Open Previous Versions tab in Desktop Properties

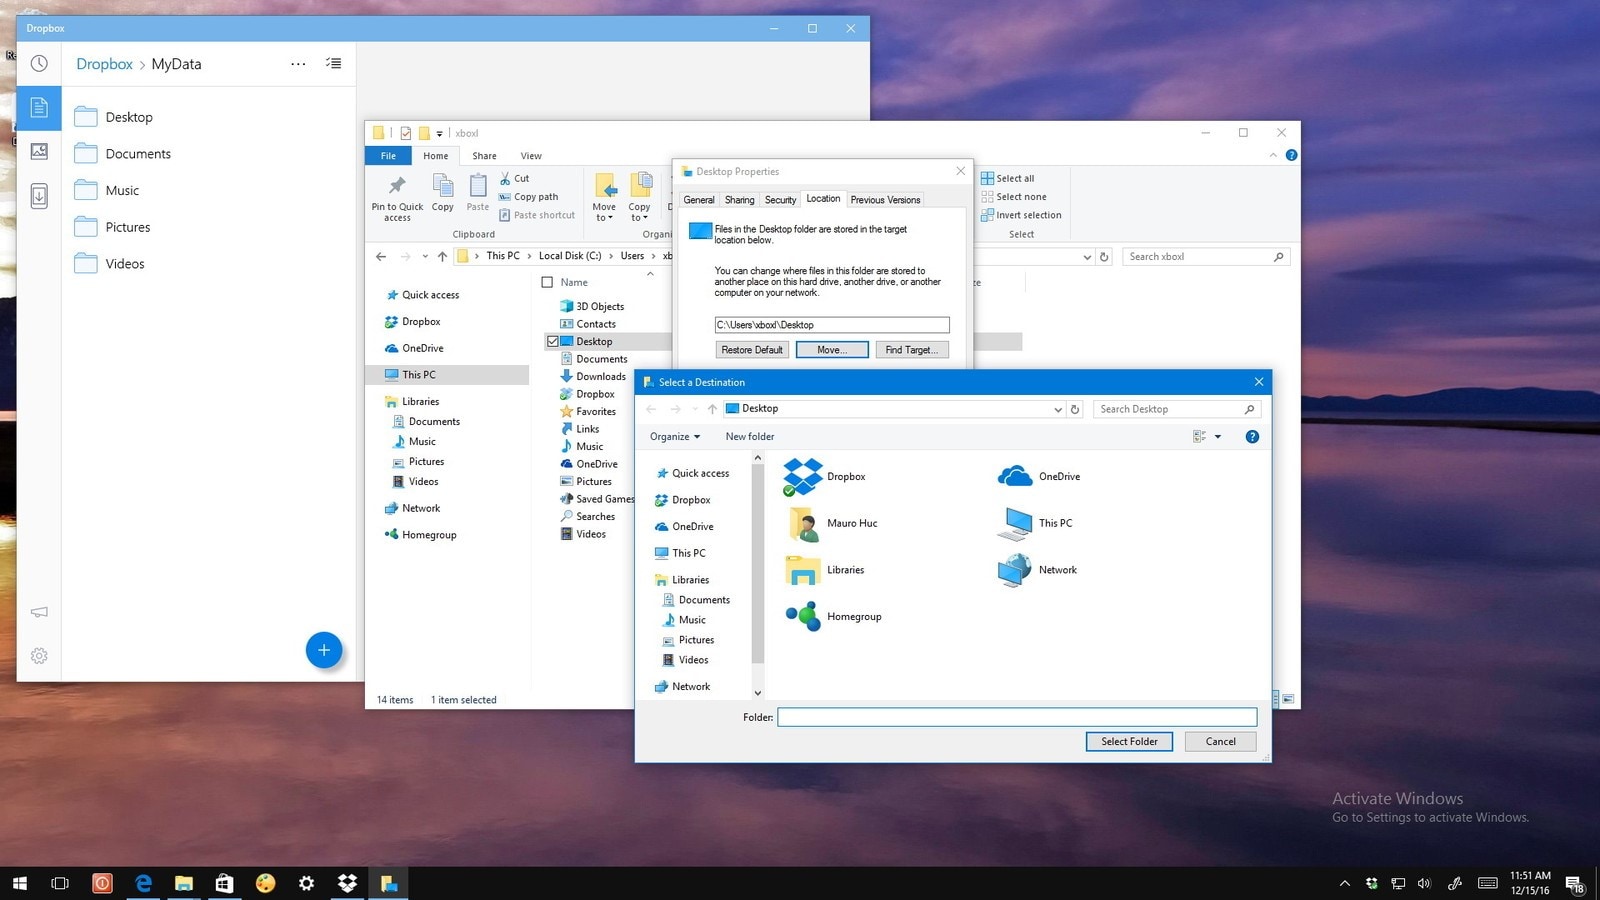point(885,200)
